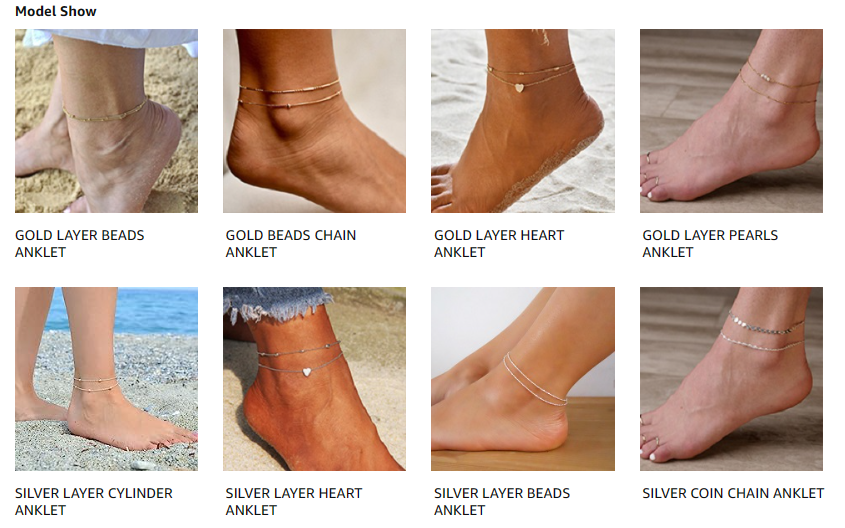Click the Model Show heading
The image size is (845, 528).
[x=56, y=11]
